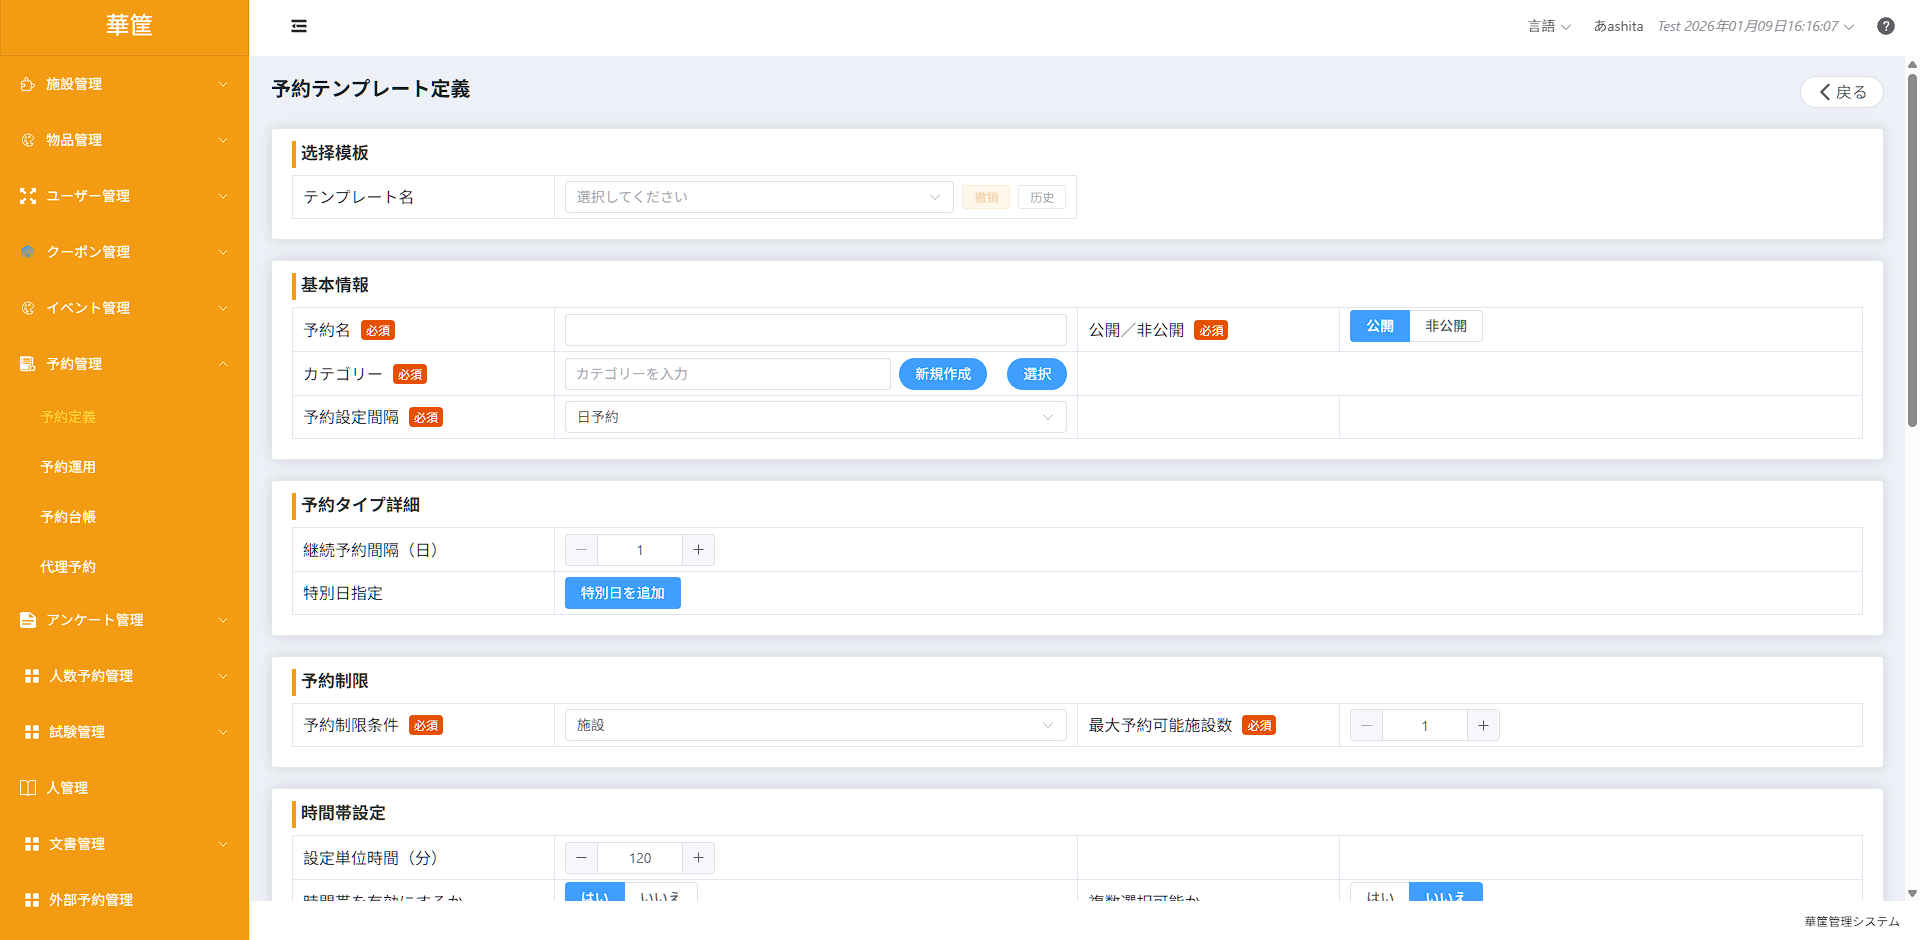Click the 予約名 text input field

816,330
